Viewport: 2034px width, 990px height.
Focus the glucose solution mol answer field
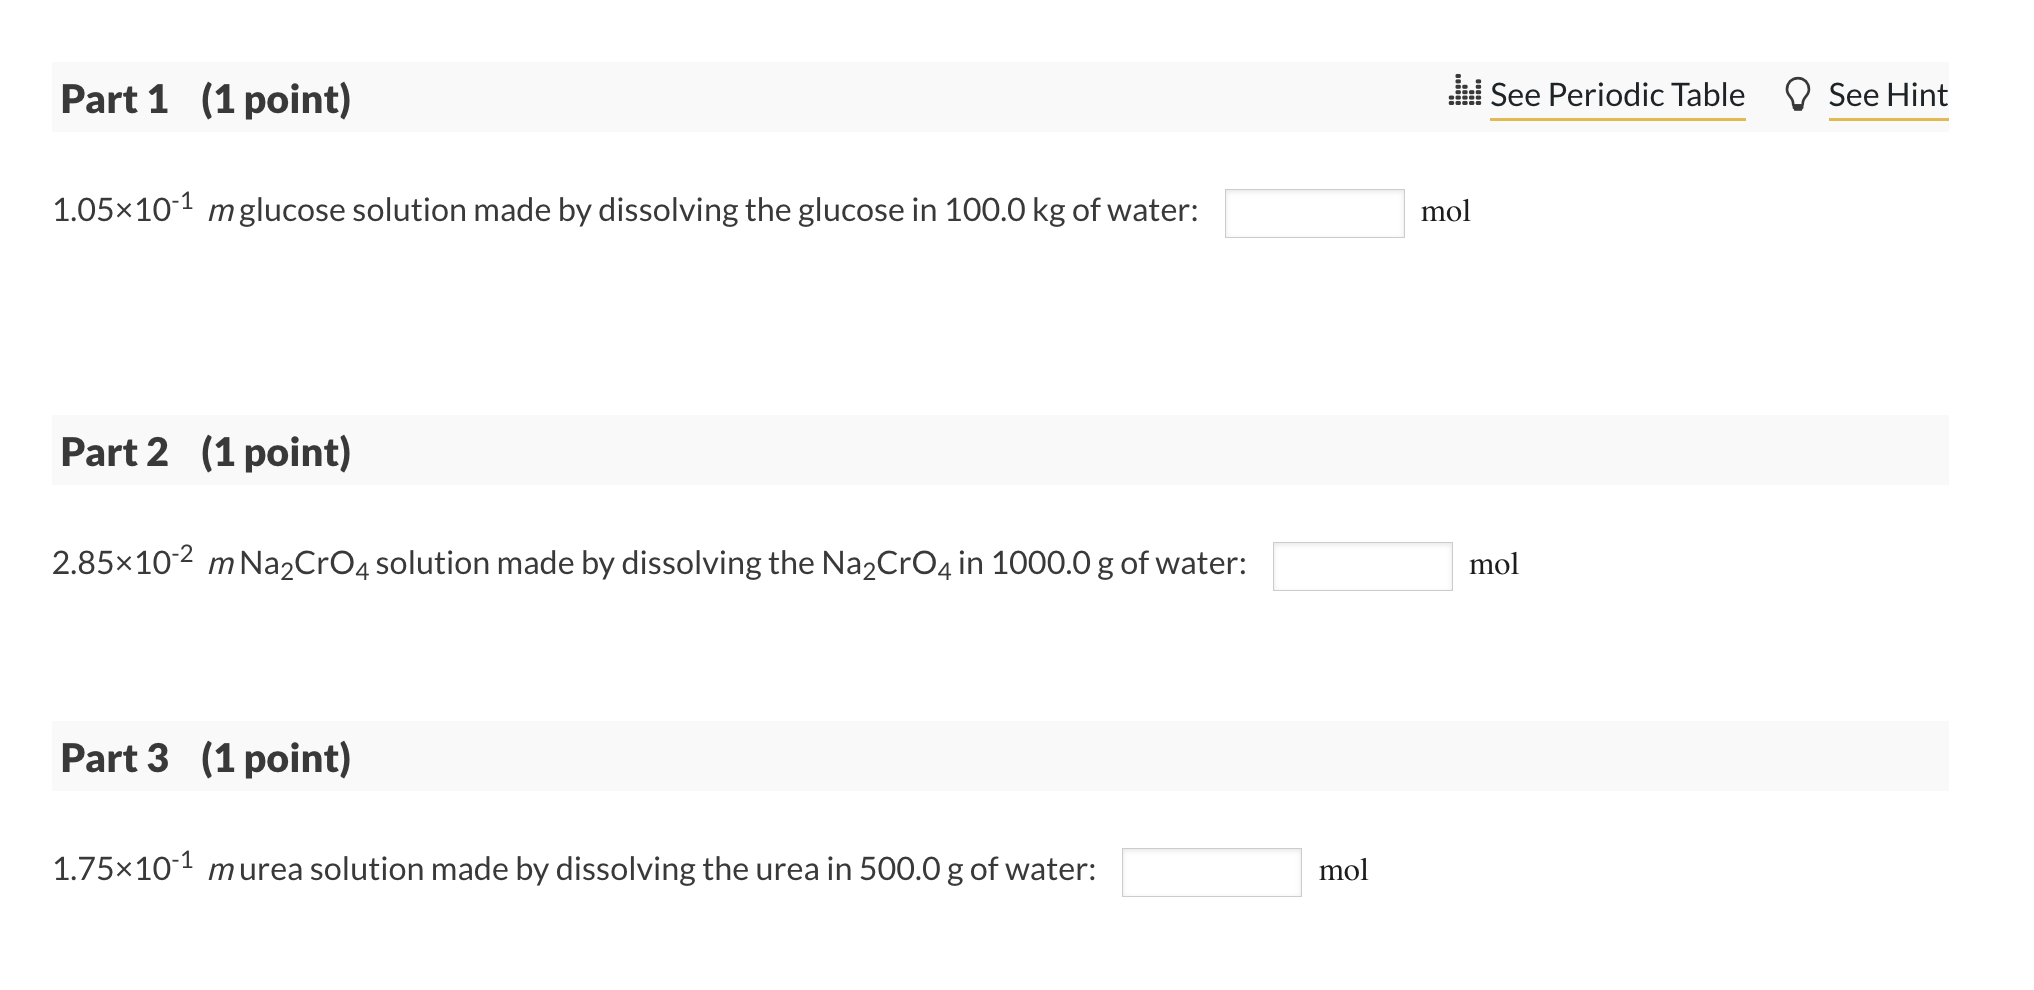pyautogui.click(x=1314, y=213)
